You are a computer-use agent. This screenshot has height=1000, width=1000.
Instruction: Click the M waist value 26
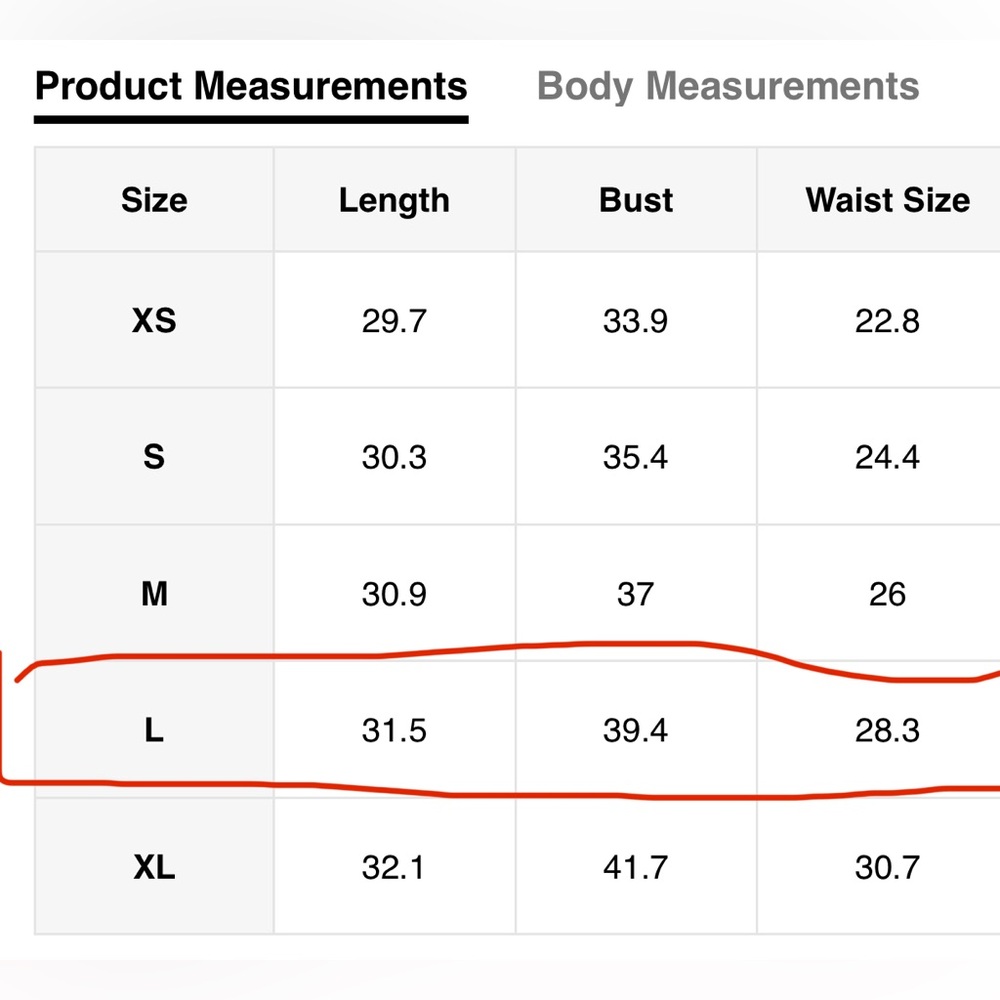click(x=888, y=594)
